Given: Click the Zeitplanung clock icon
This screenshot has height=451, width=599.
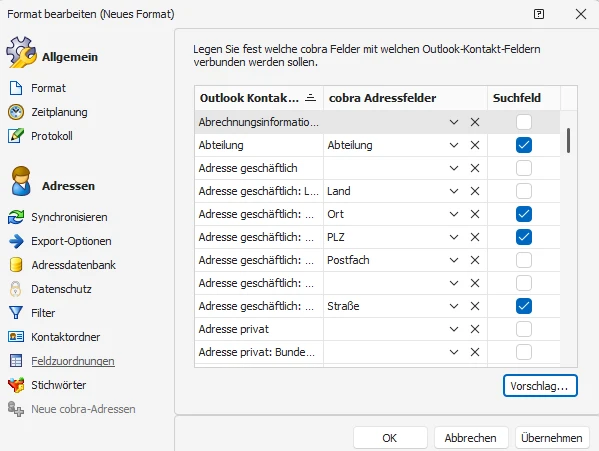Looking at the screenshot, I should (x=16, y=112).
